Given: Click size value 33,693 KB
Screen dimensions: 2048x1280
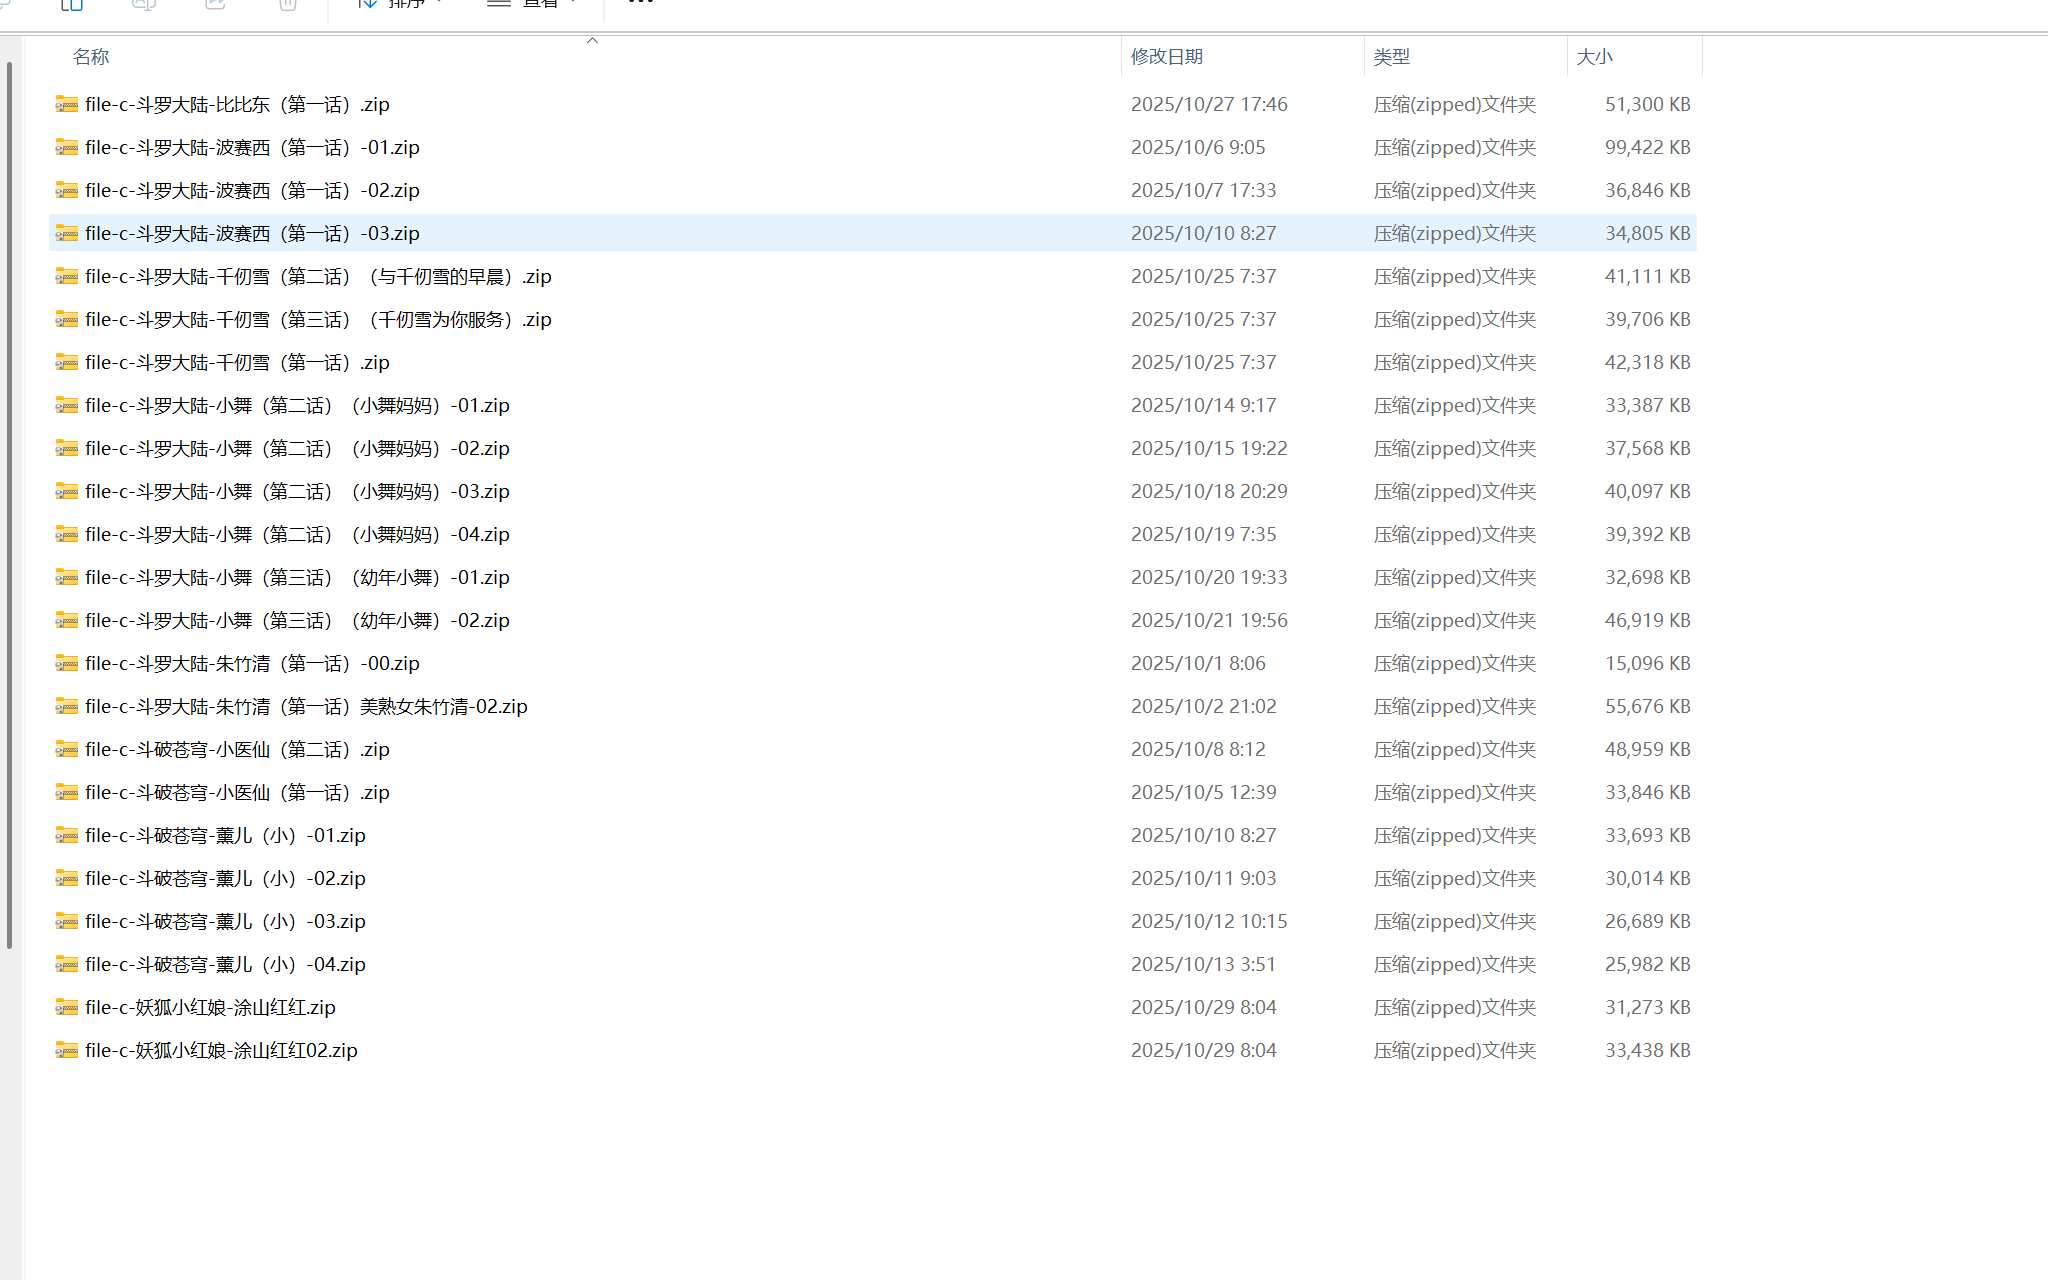Looking at the screenshot, I should click(x=1647, y=835).
